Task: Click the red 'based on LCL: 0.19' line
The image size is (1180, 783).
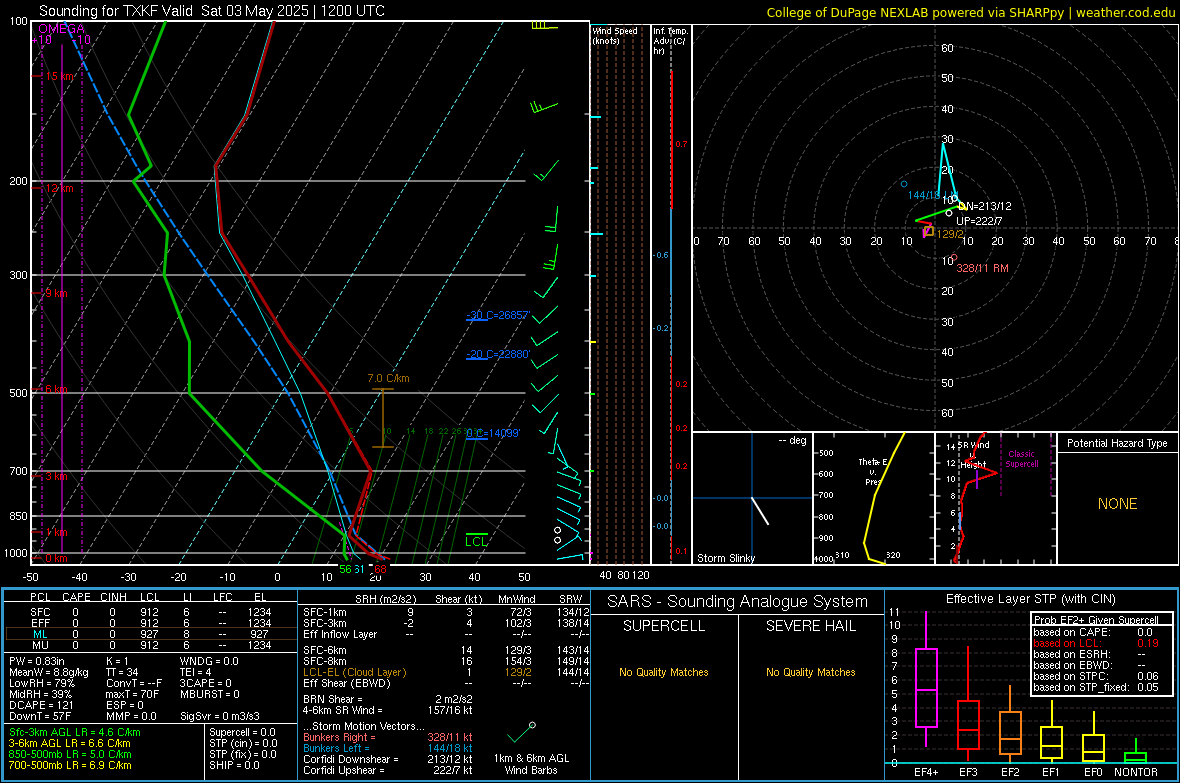Action: pyautogui.click(x=1096, y=643)
